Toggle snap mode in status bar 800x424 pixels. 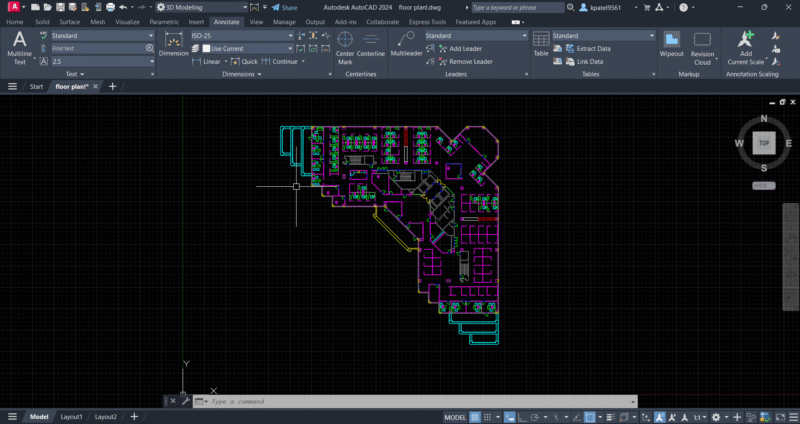click(x=487, y=417)
